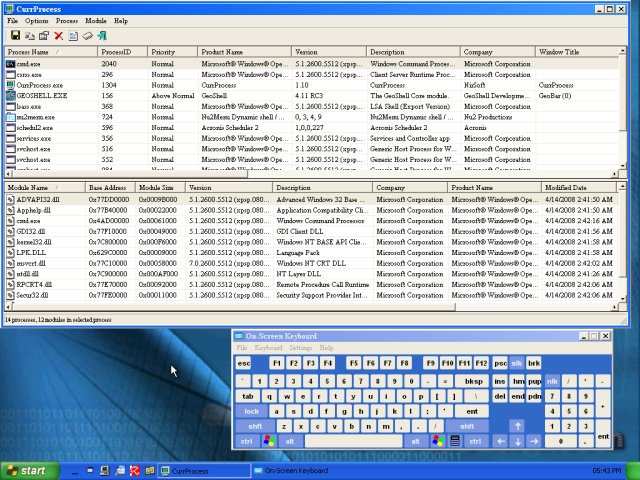The height and width of the screenshot is (480, 640).
Task: Select the services.exe process row
Action: [312, 138]
